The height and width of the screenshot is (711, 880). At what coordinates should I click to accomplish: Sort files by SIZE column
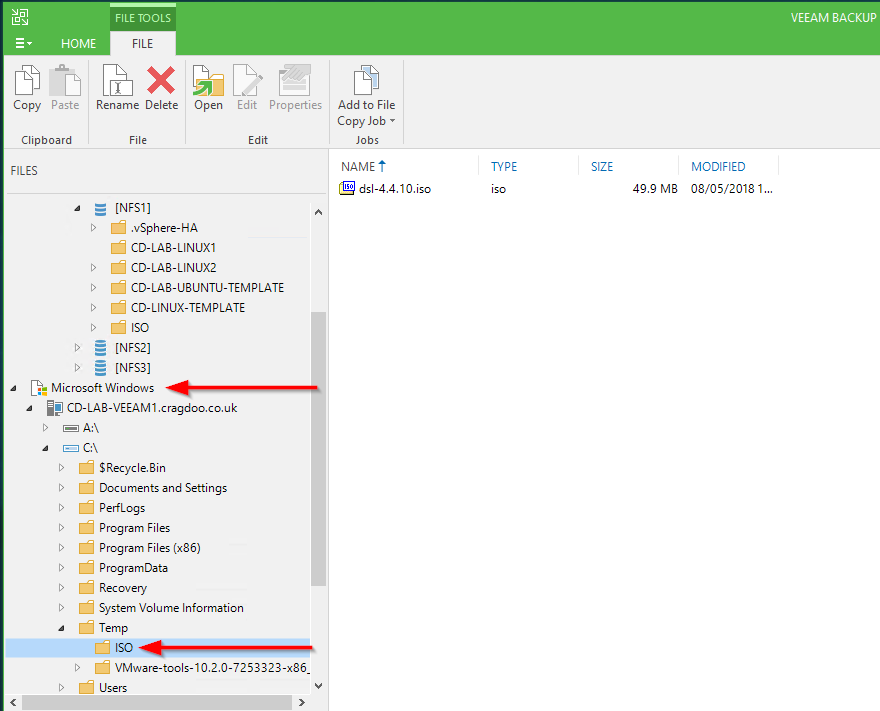point(602,167)
